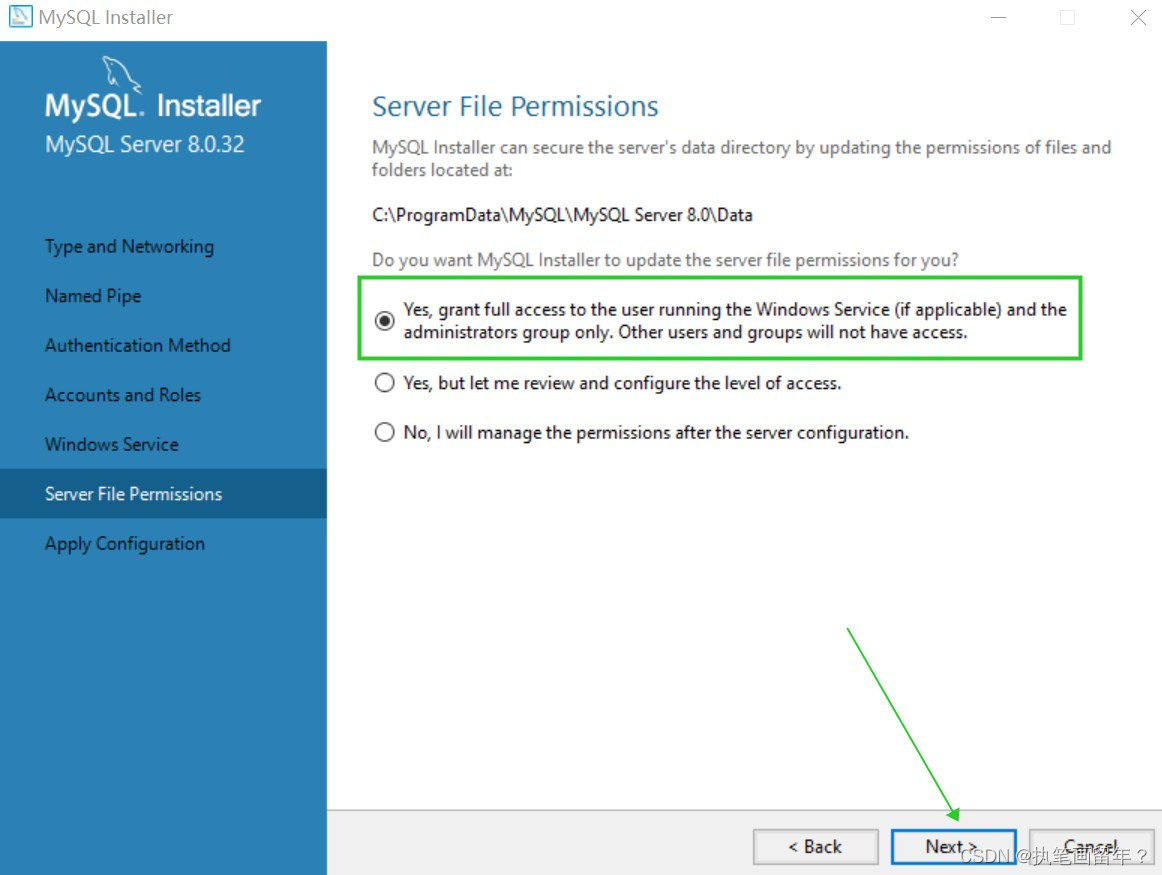Viewport: 1162px width, 875px height.
Task: Click the Cancel button
Action: [1091, 847]
